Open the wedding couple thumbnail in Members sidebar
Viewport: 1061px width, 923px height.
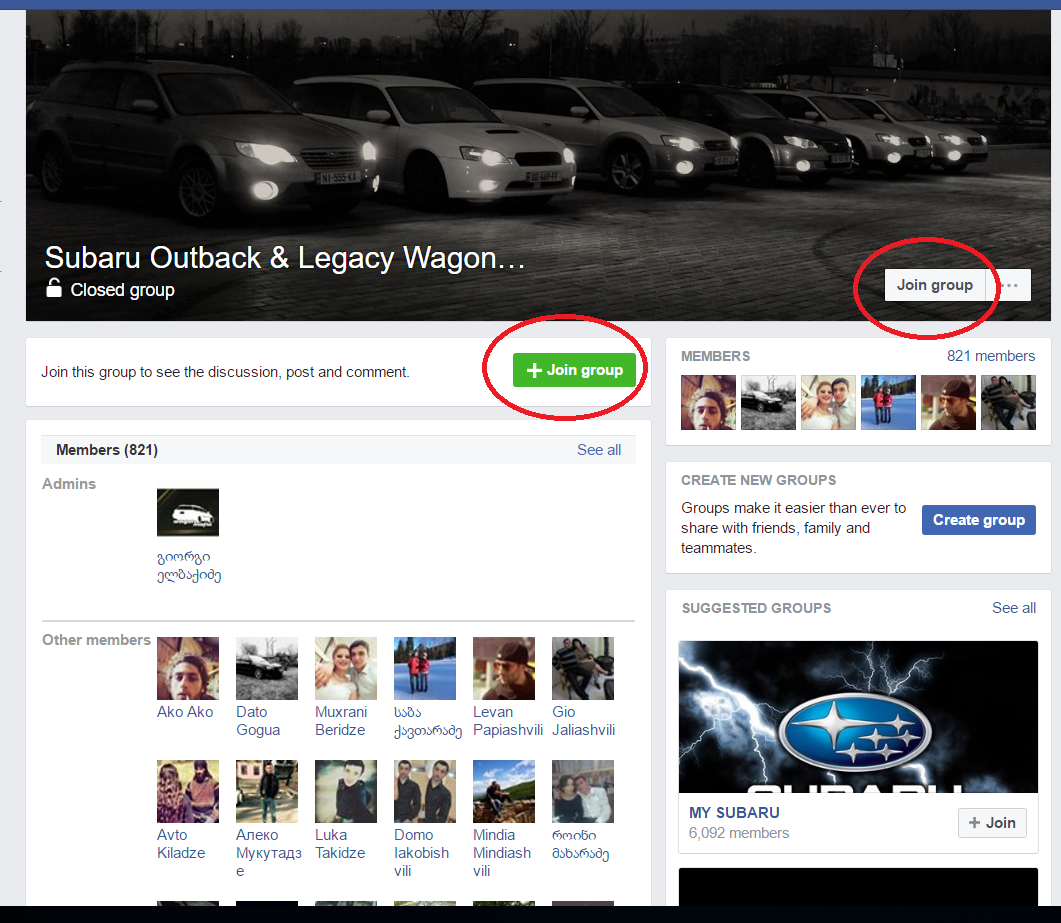point(828,403)
